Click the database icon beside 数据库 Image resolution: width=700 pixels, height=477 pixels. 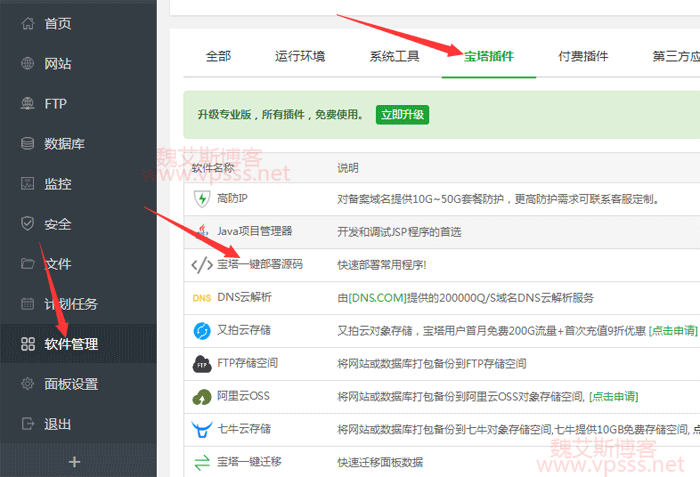coord(28,143)
